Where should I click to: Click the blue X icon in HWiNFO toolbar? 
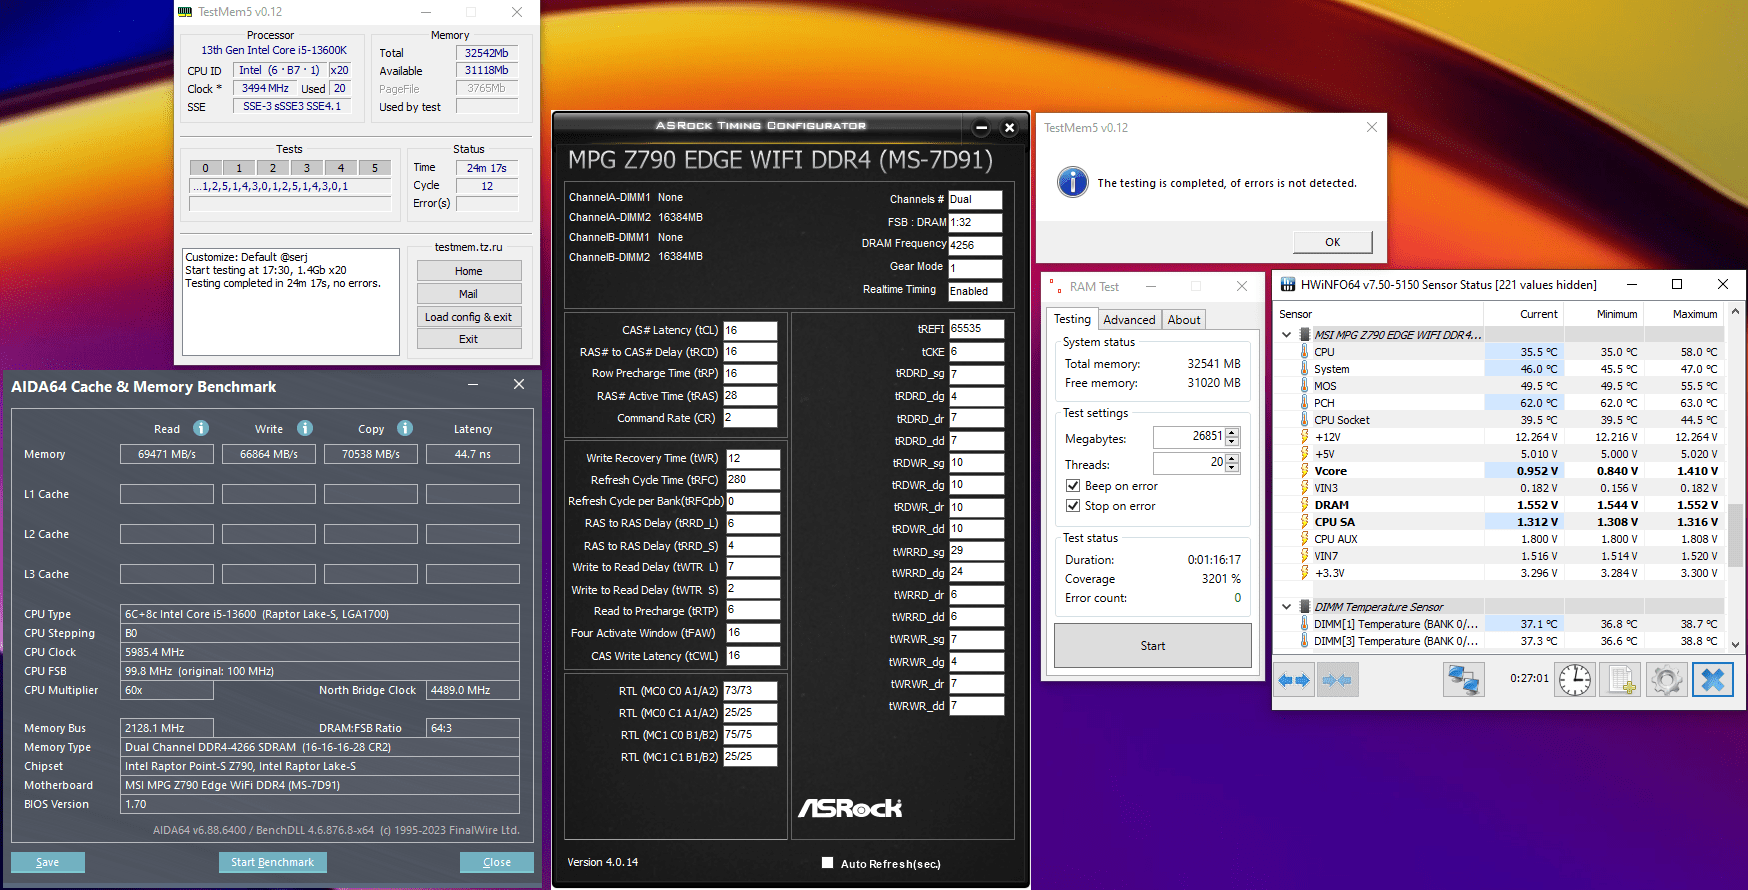[1712, 680]
